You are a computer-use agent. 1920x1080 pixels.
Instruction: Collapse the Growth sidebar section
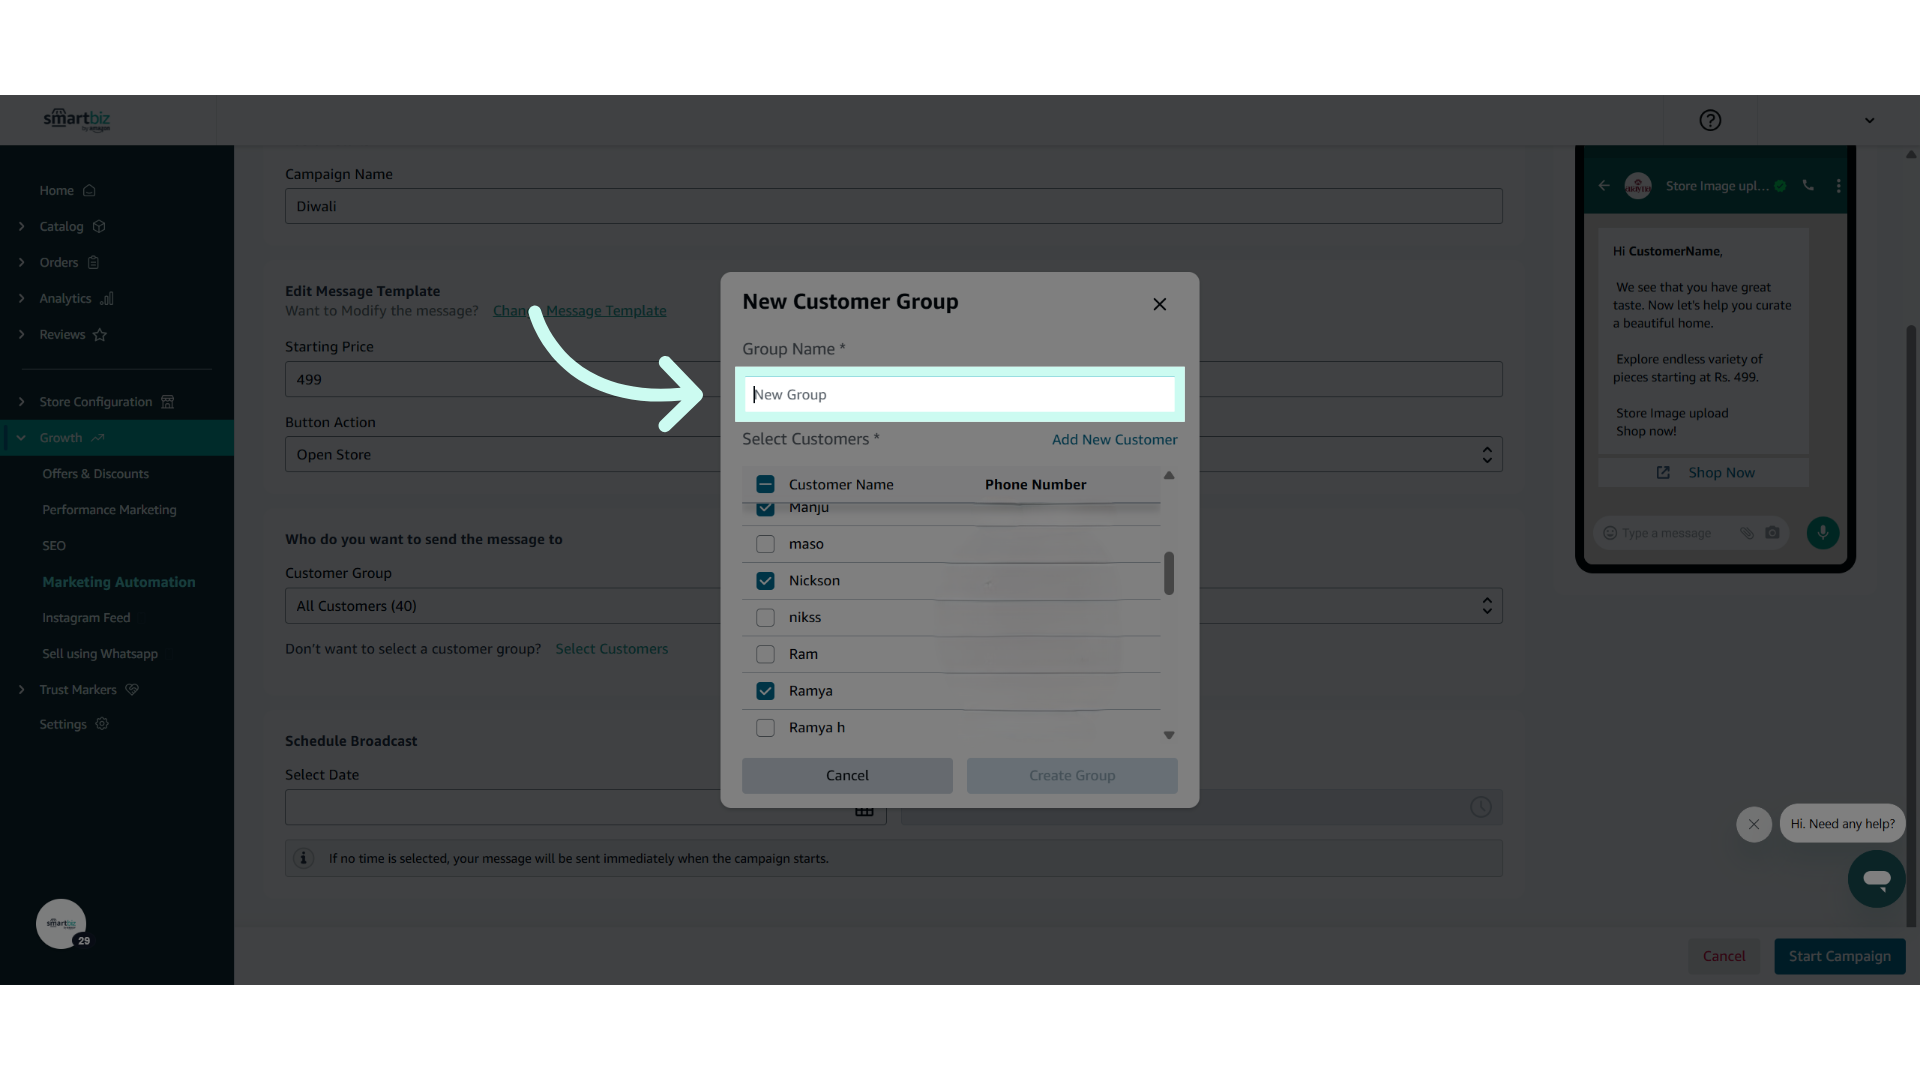(x=22, y=438)
